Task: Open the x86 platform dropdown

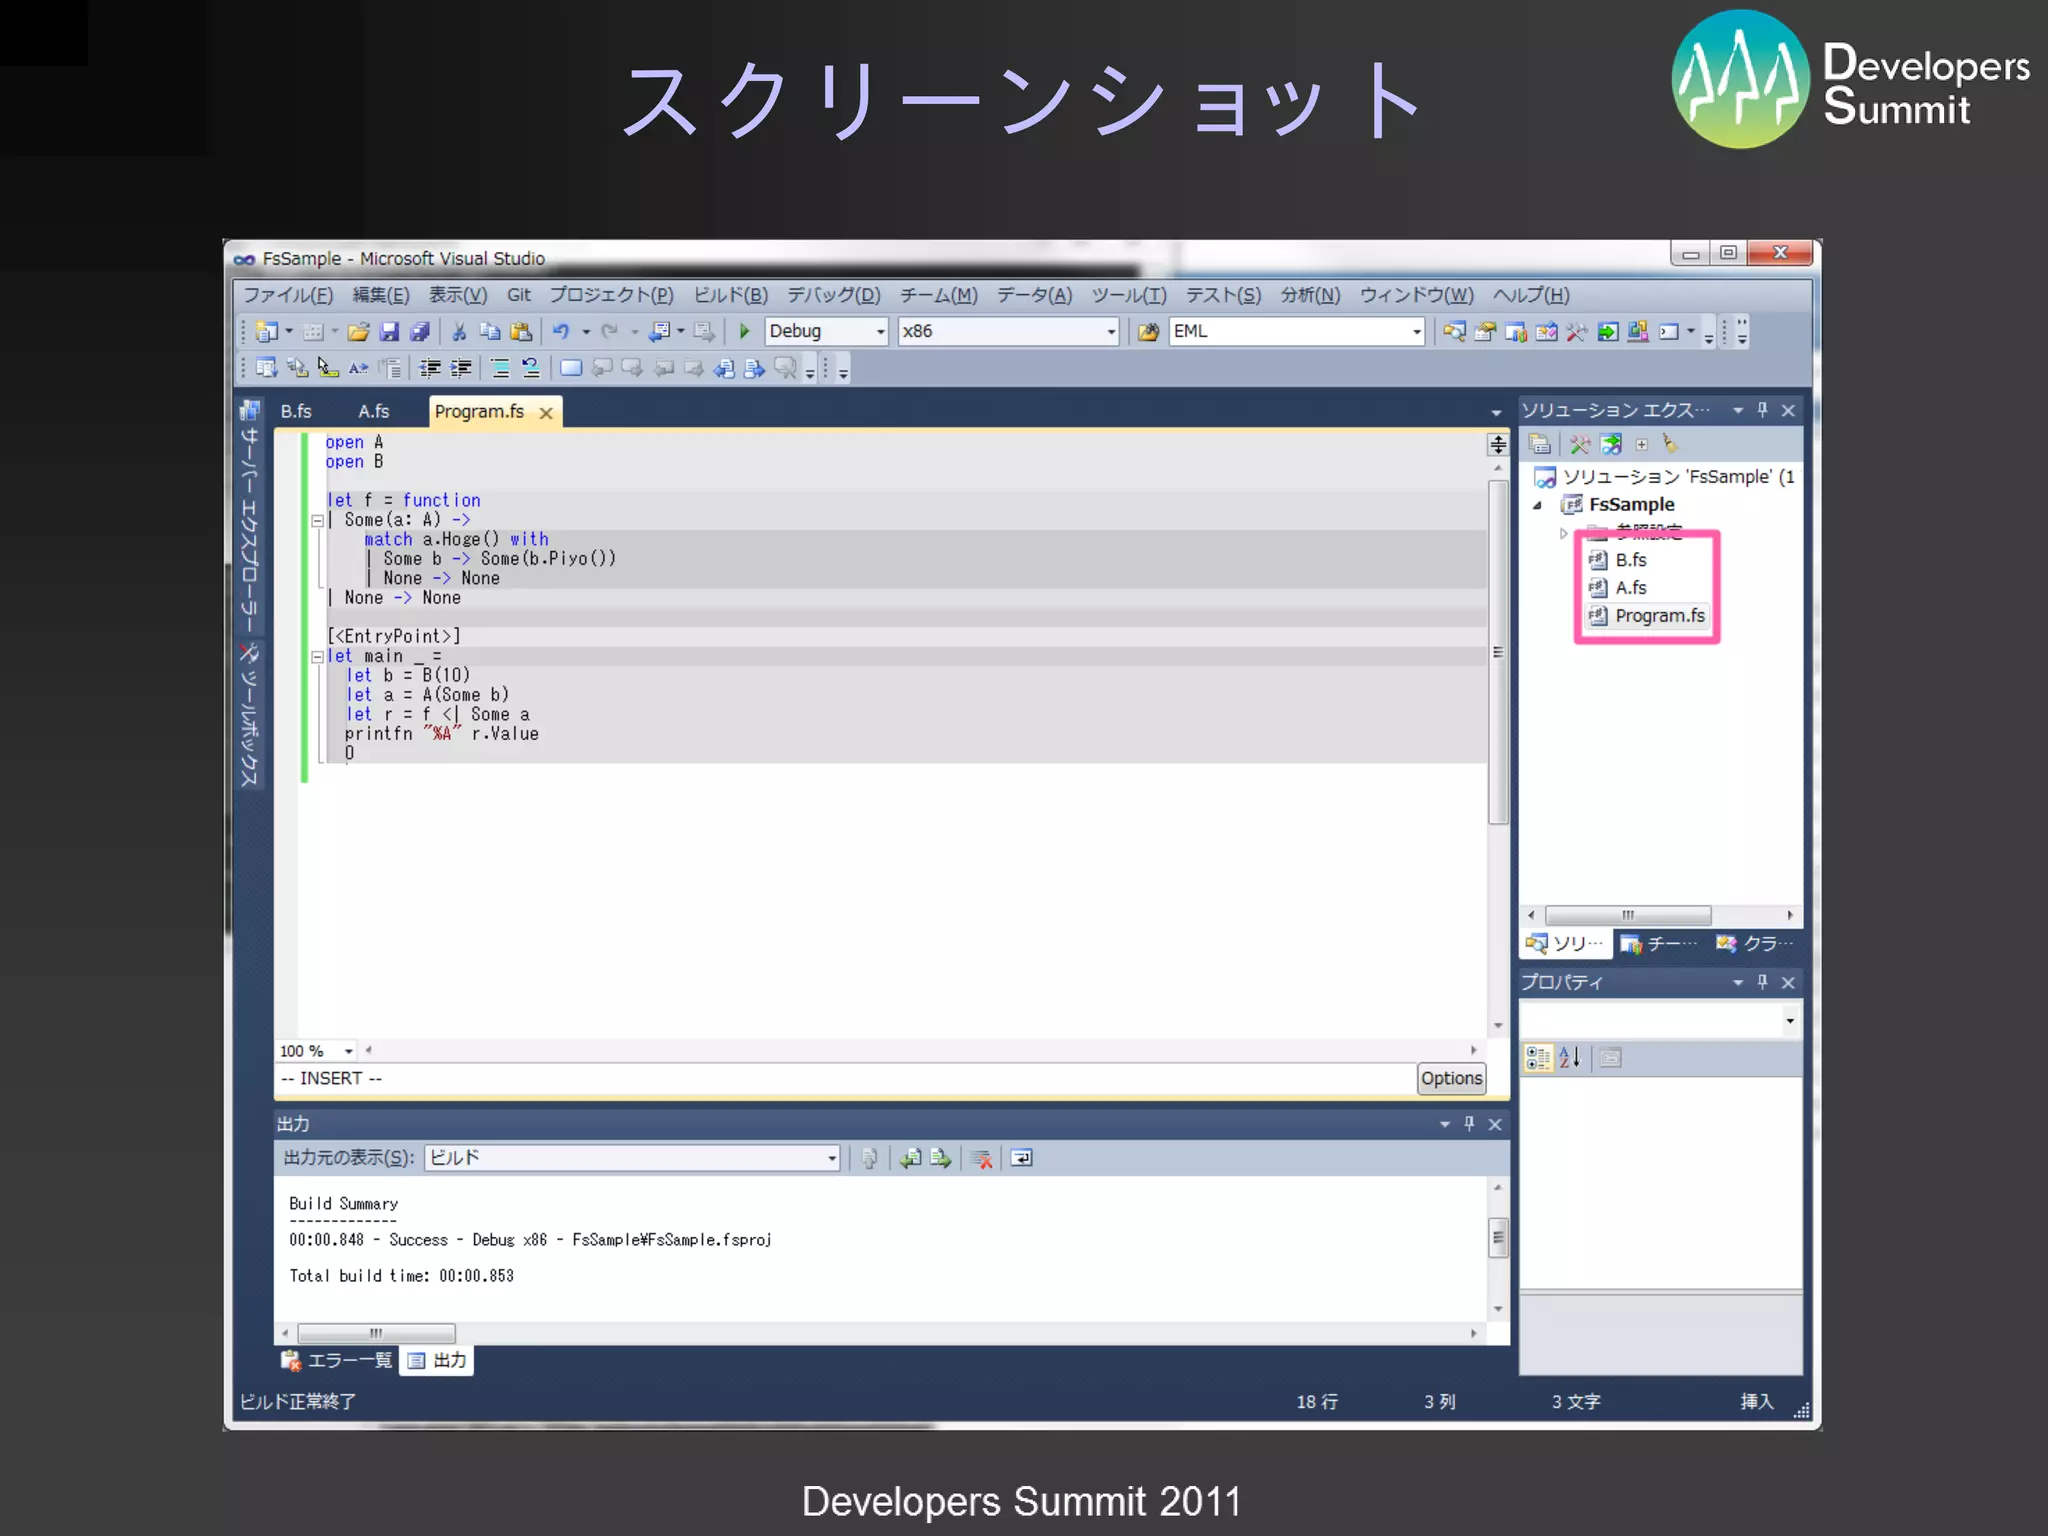Action: coord(1110,331)
